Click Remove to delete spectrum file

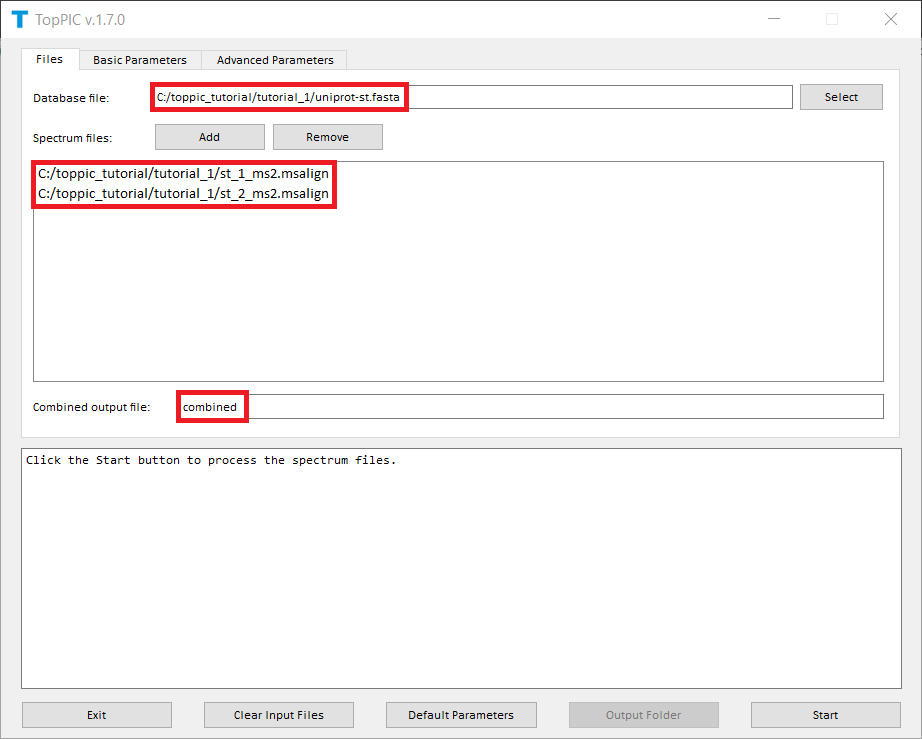(x=327, y=137)
